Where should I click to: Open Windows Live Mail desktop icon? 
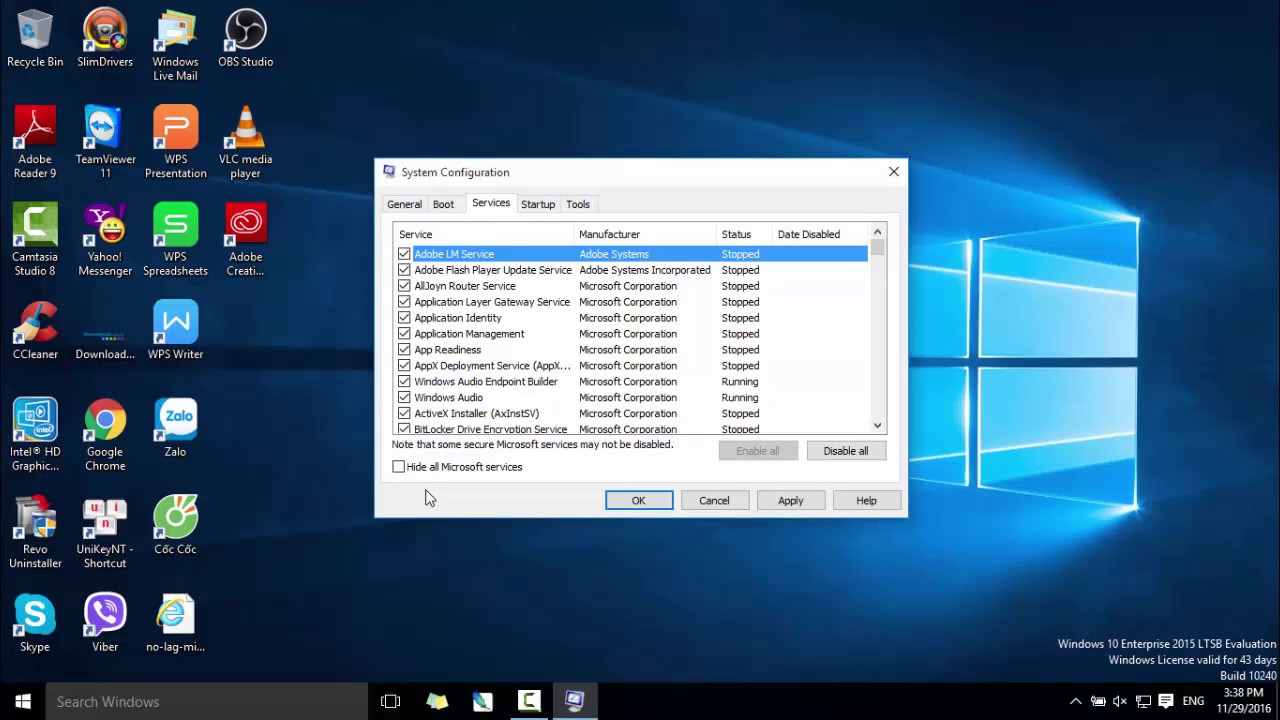[175, 46]
